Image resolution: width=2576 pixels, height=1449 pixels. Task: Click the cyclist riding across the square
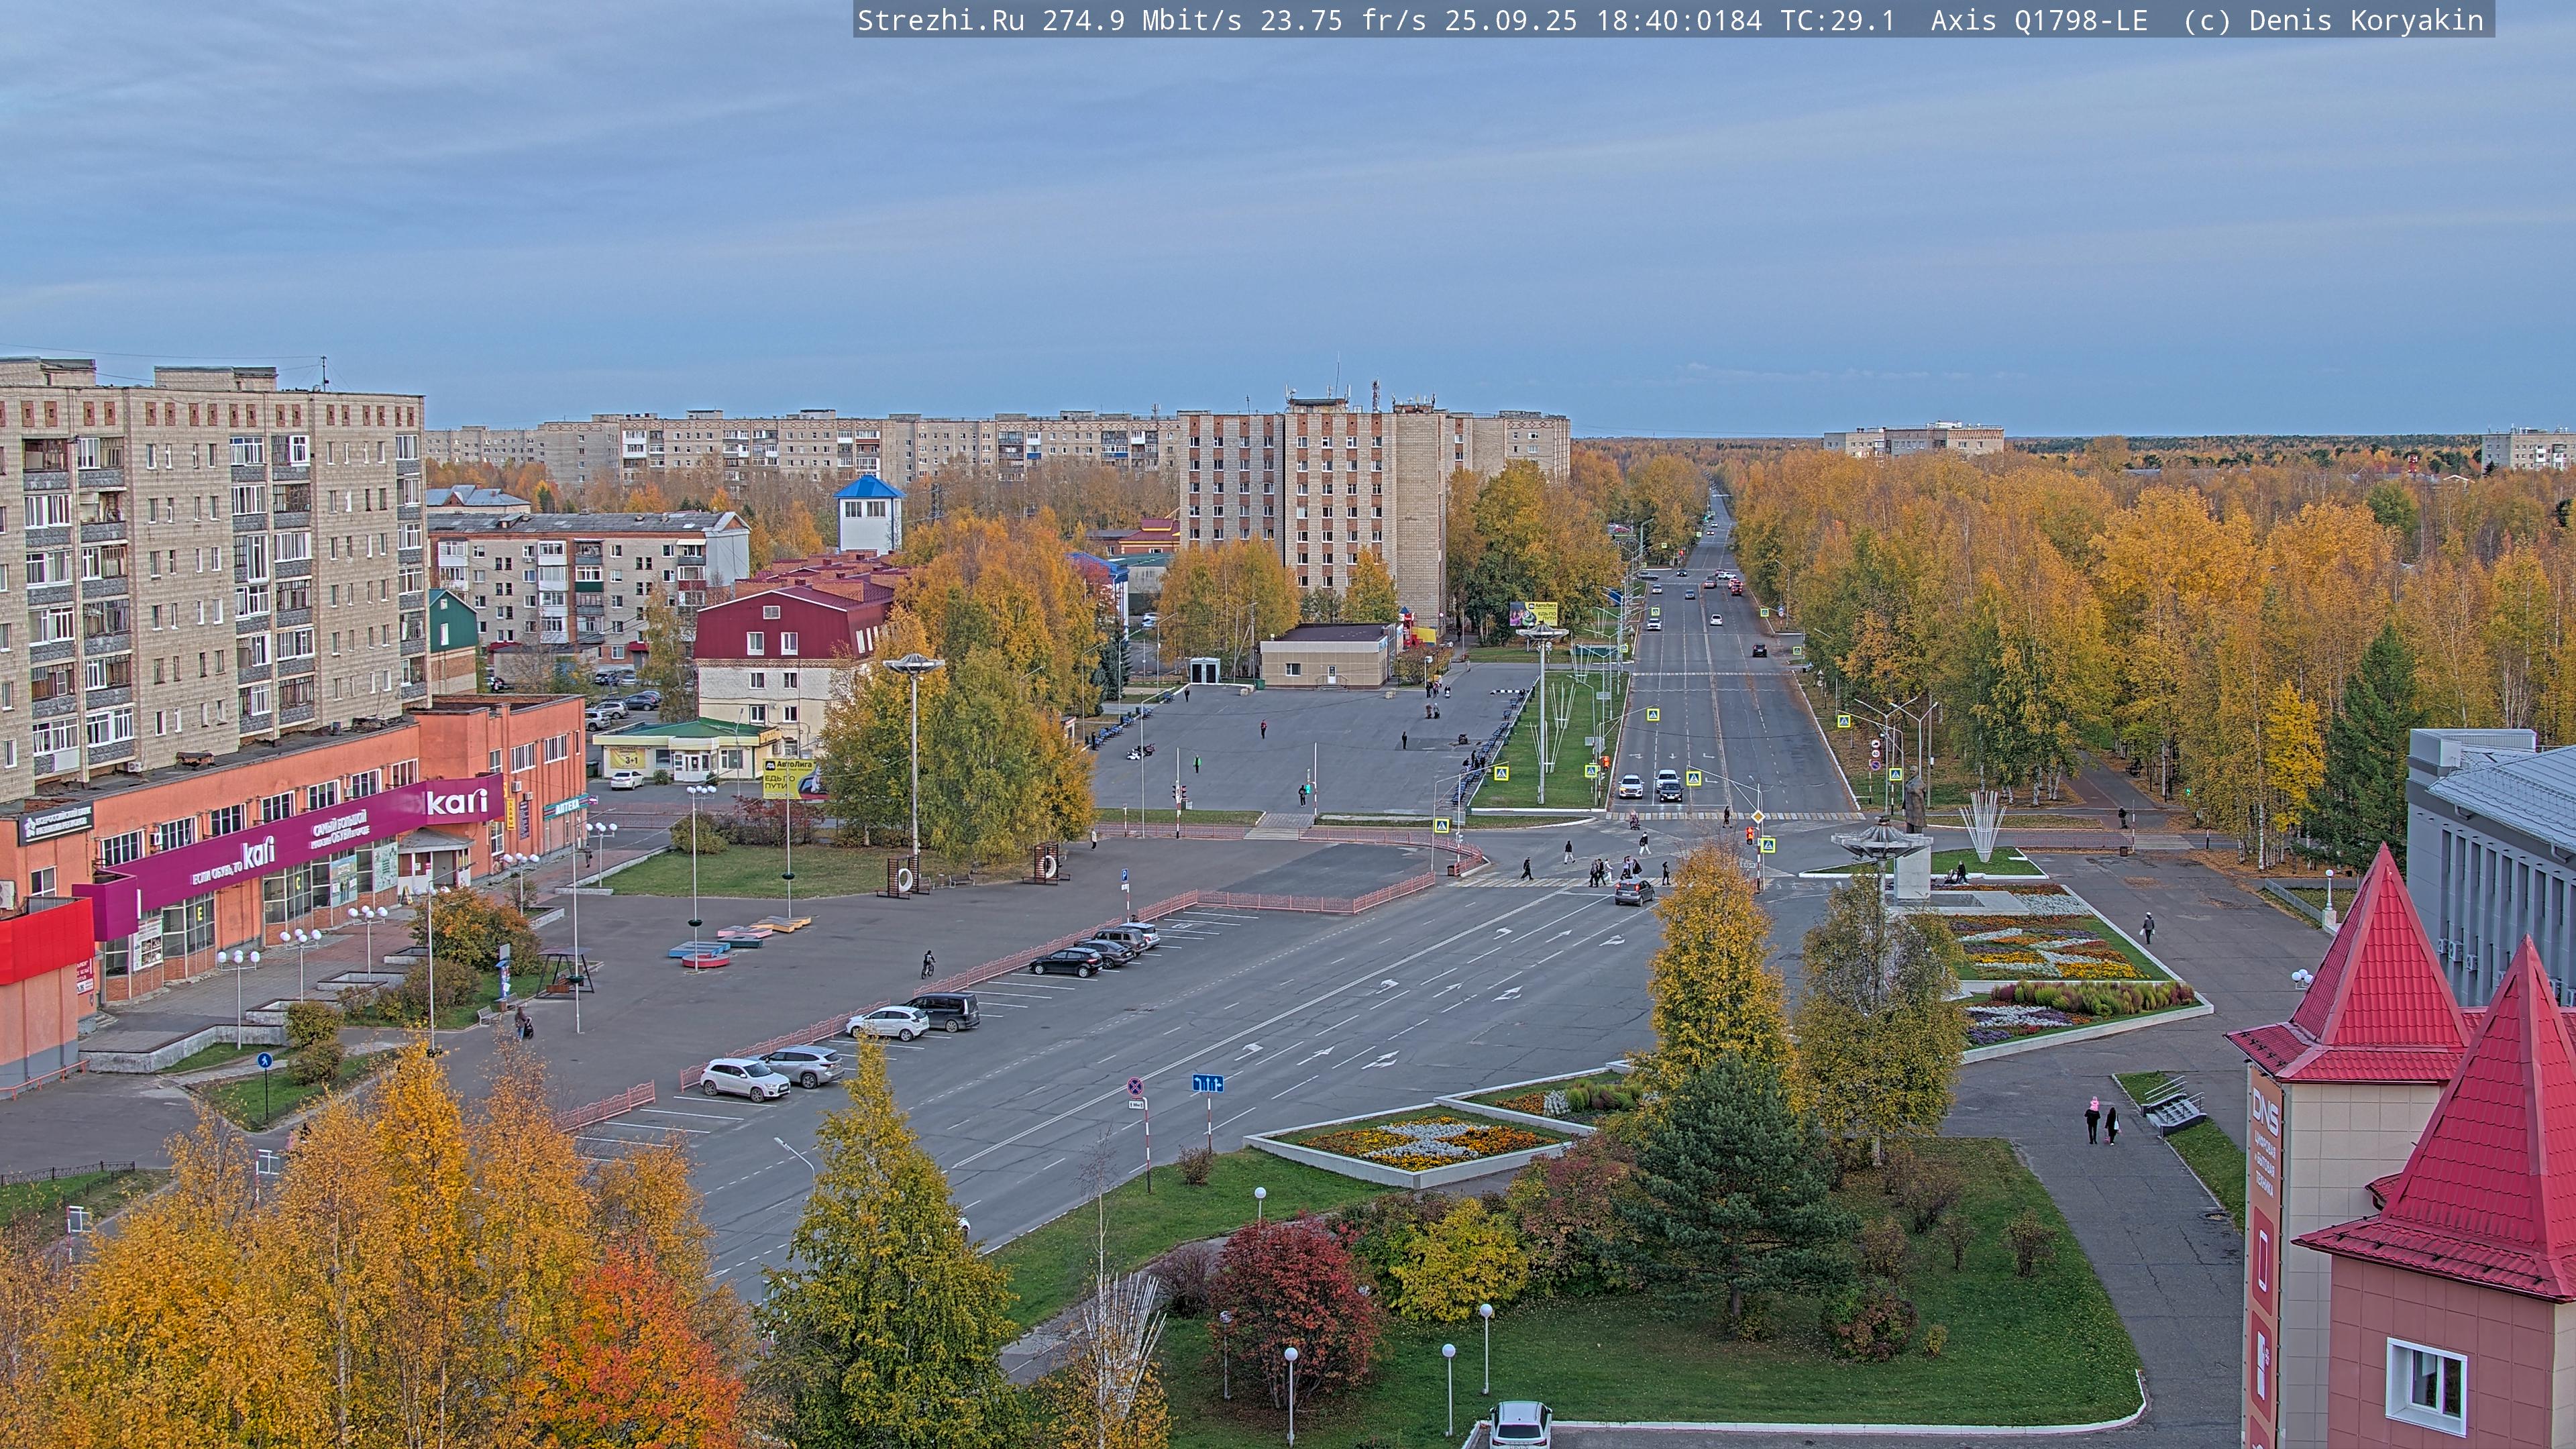[x=928, y=964]
